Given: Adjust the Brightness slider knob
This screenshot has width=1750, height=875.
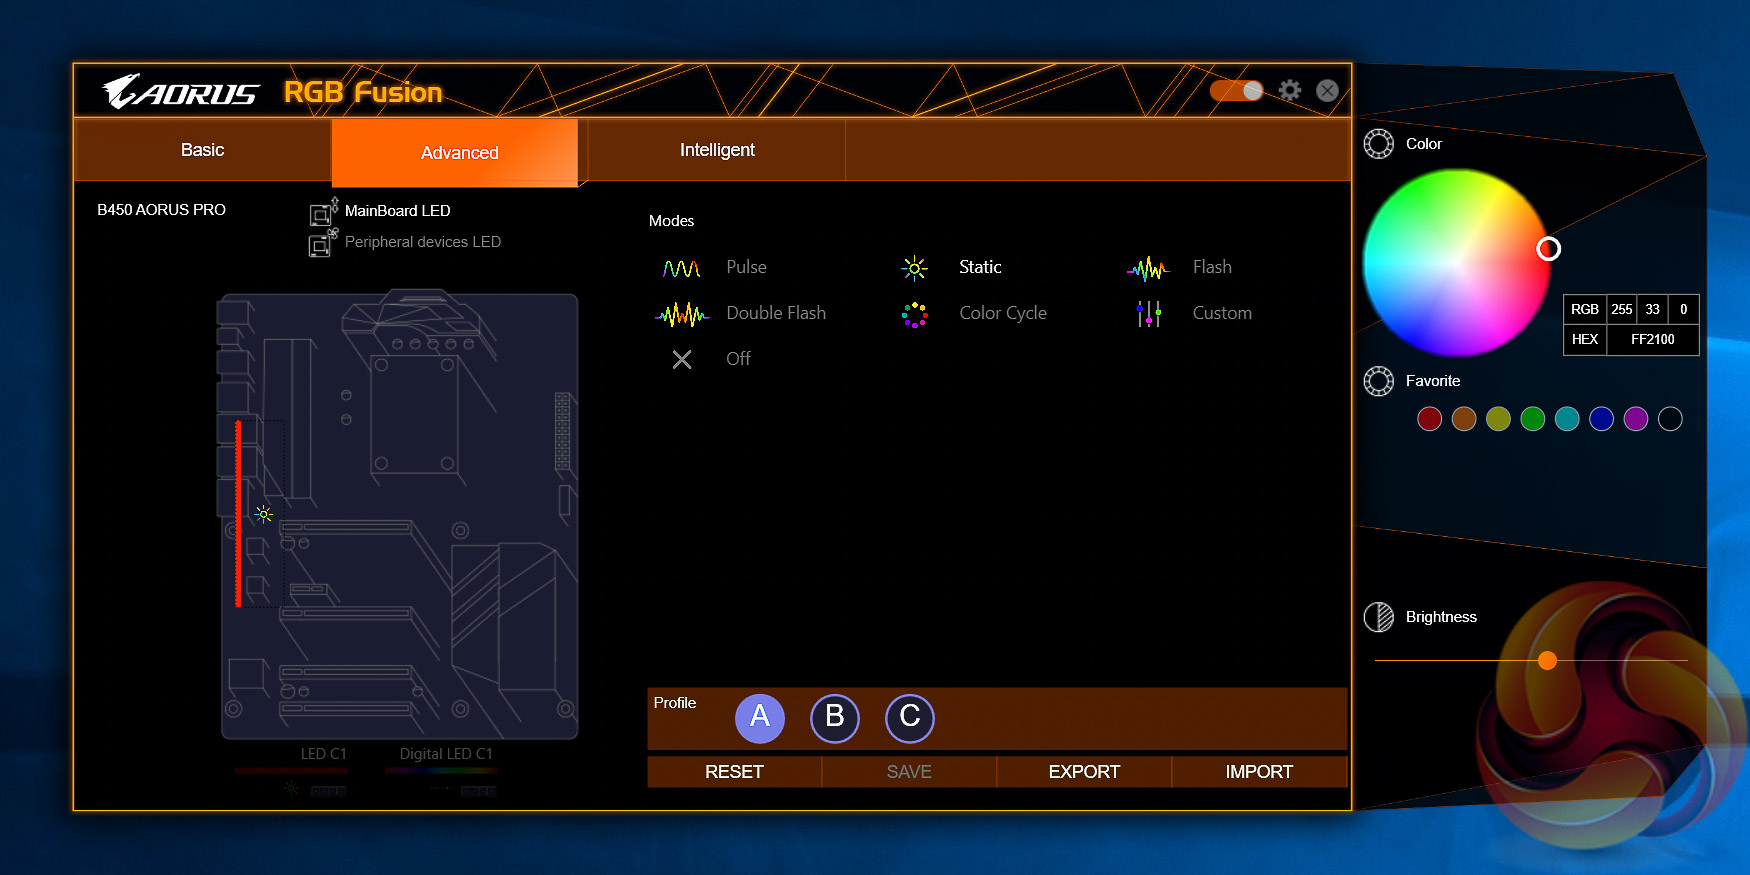Looking at the screenshot, I should pos(1547,660).
